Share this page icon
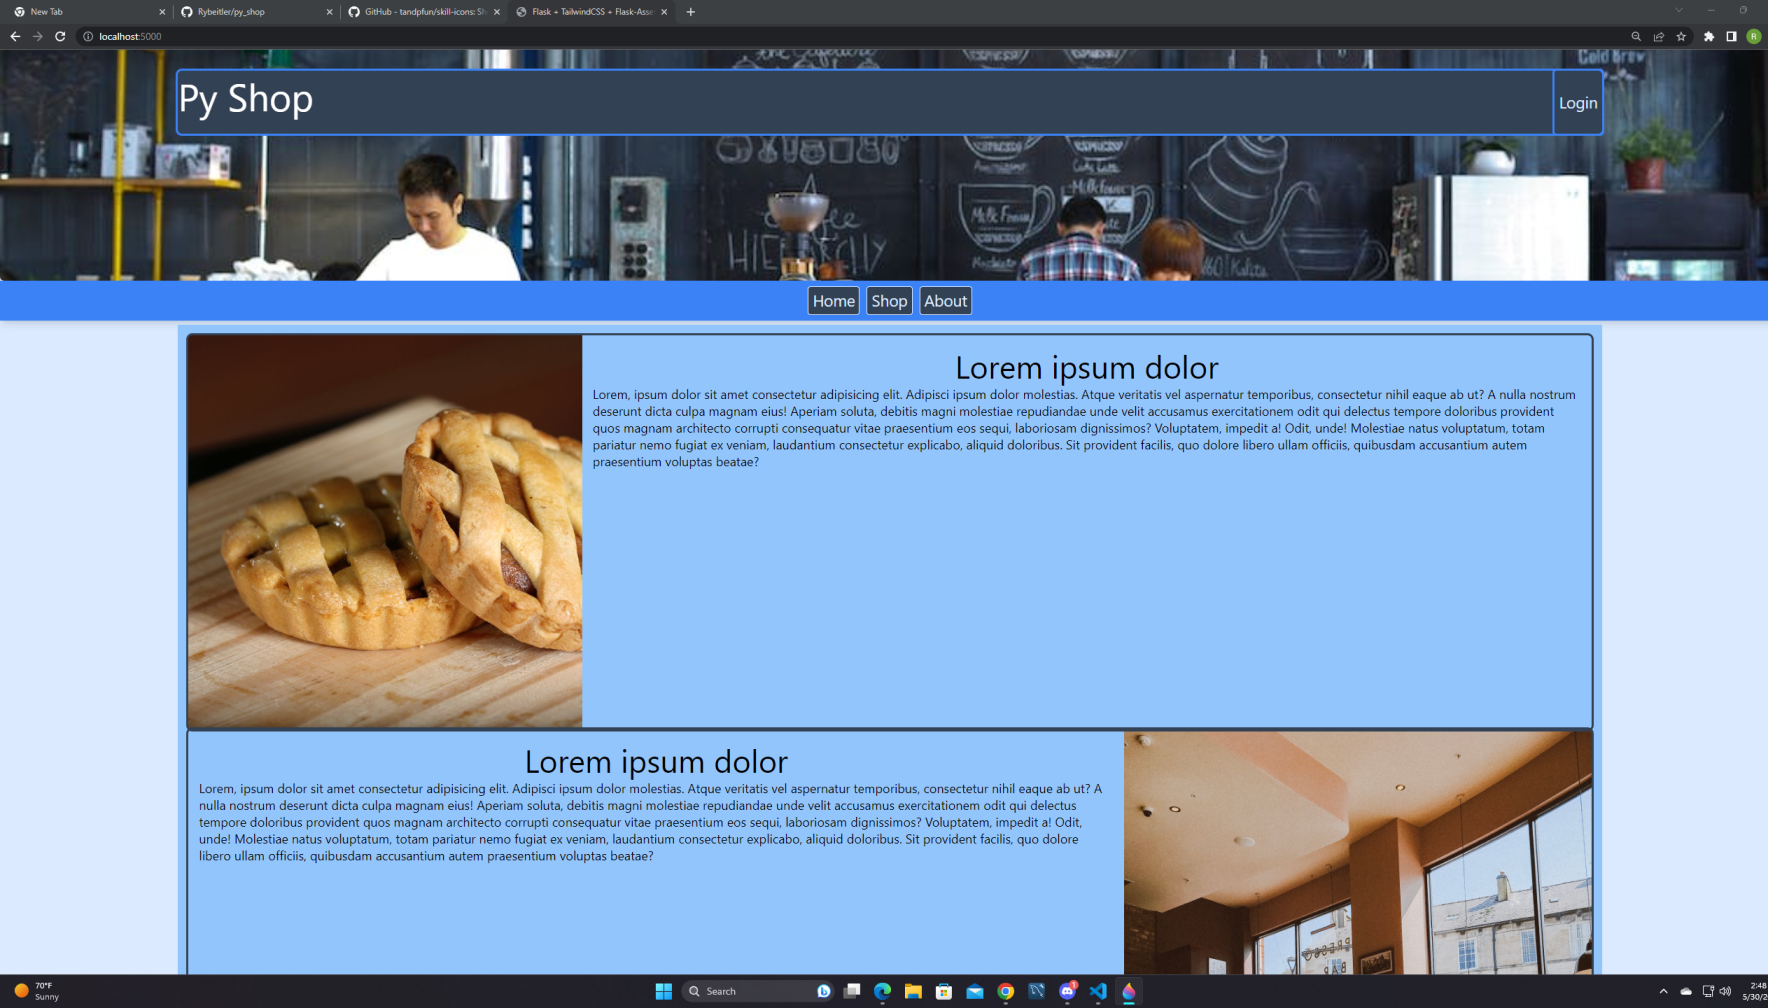The width and height of the screenshot is (1768, 1008). point(1659,36)
